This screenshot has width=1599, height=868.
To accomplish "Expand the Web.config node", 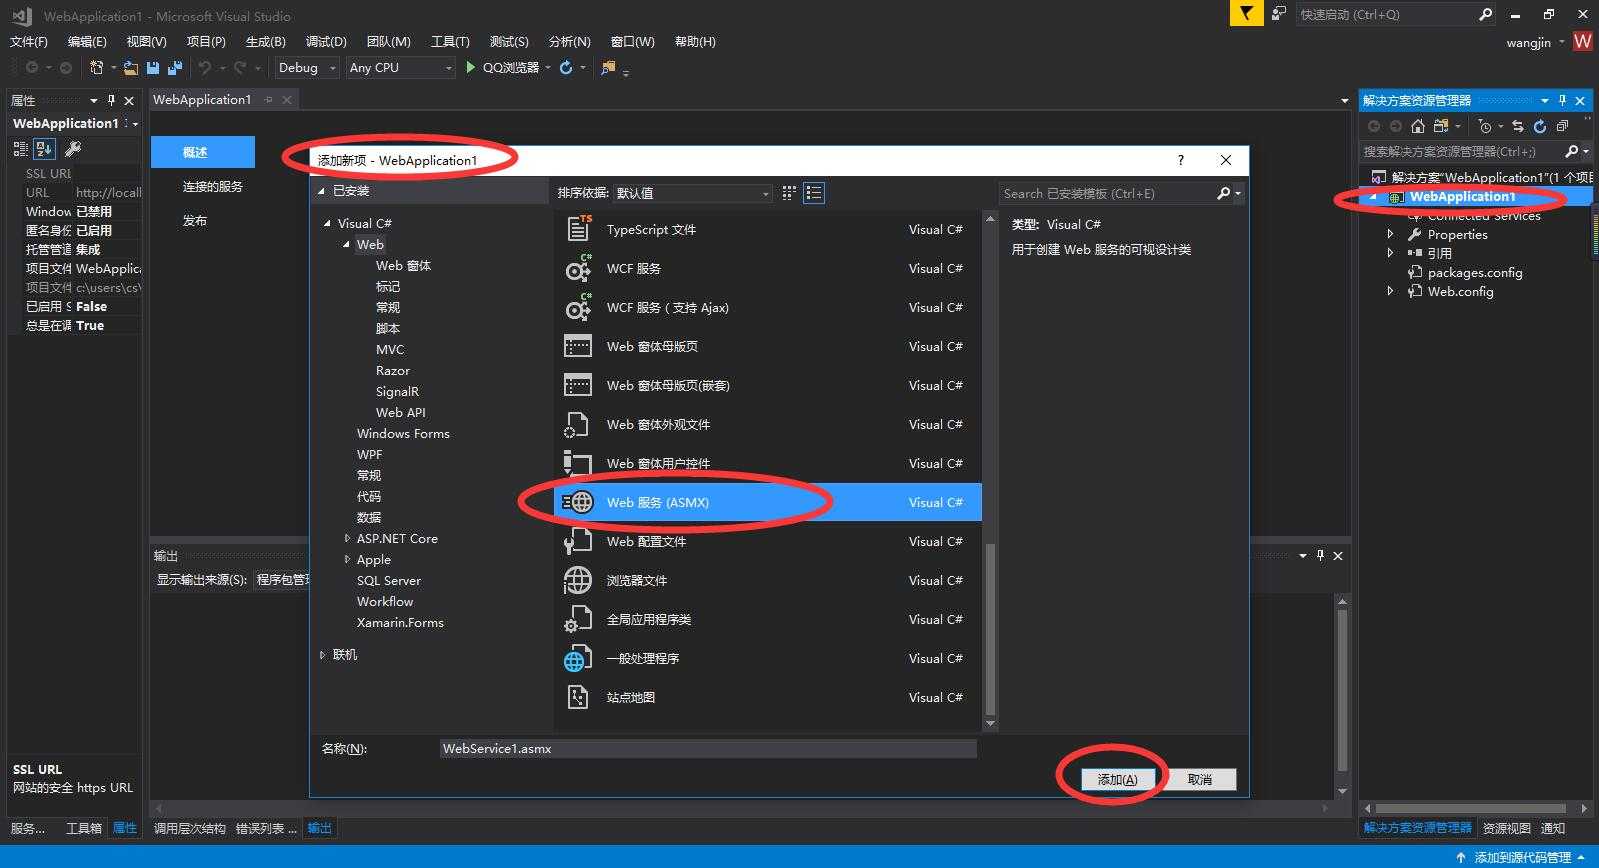I will [1390, 291].
